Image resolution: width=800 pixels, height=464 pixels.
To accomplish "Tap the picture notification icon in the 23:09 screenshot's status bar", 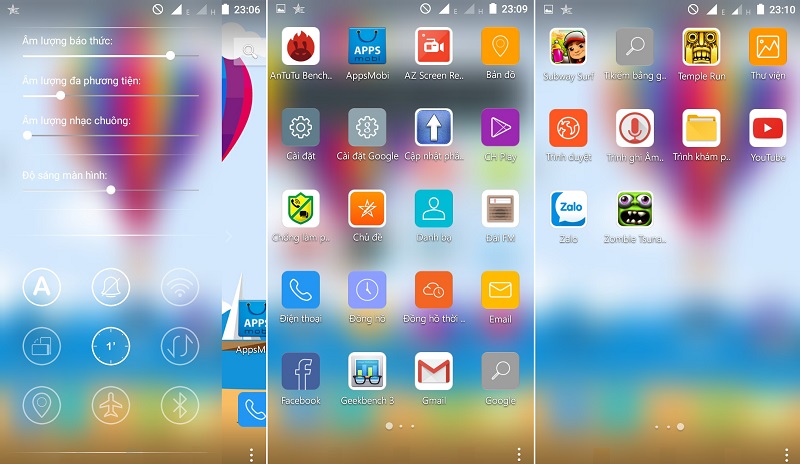I will click(x=281, y=9).
